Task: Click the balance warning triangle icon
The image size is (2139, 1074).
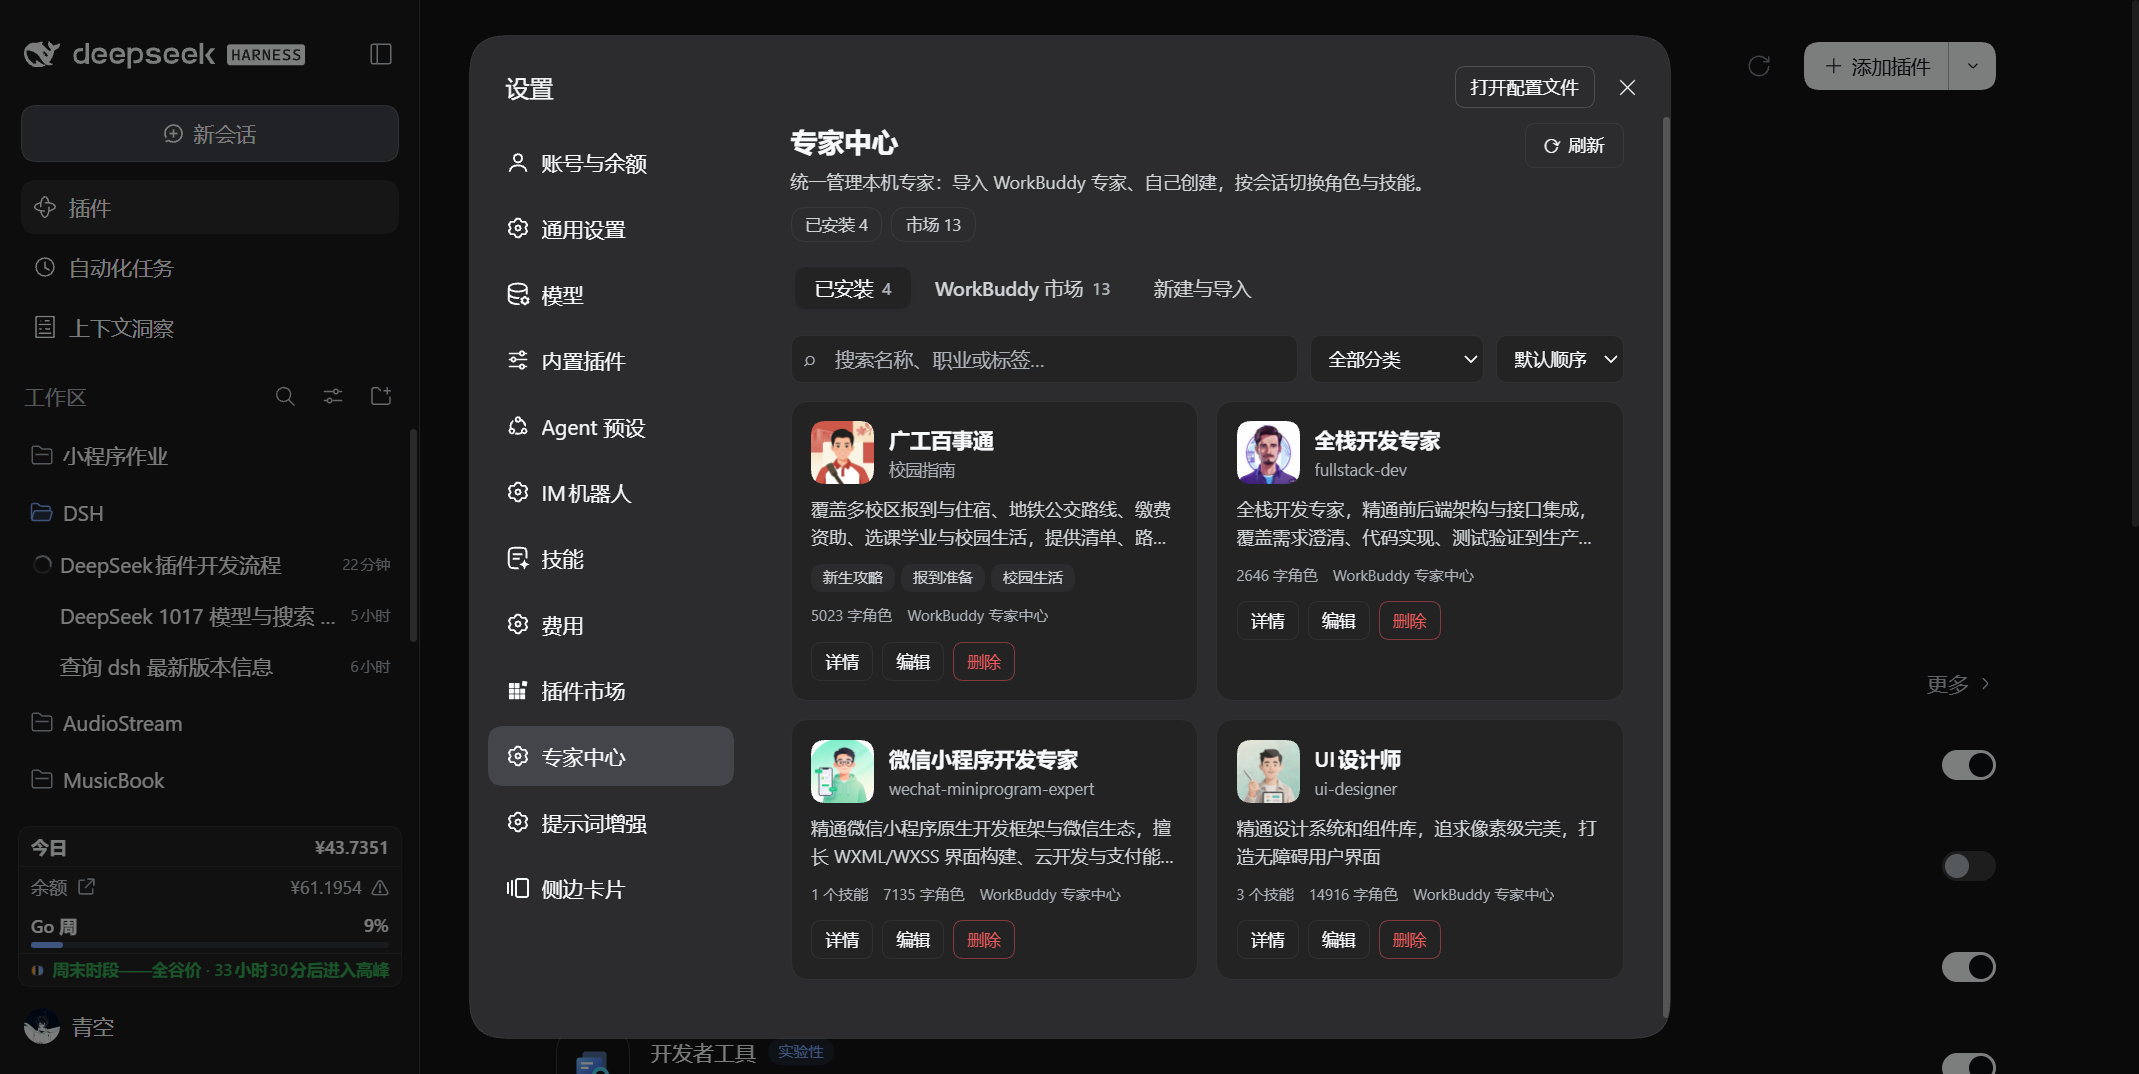Action: tap(380, 888)
